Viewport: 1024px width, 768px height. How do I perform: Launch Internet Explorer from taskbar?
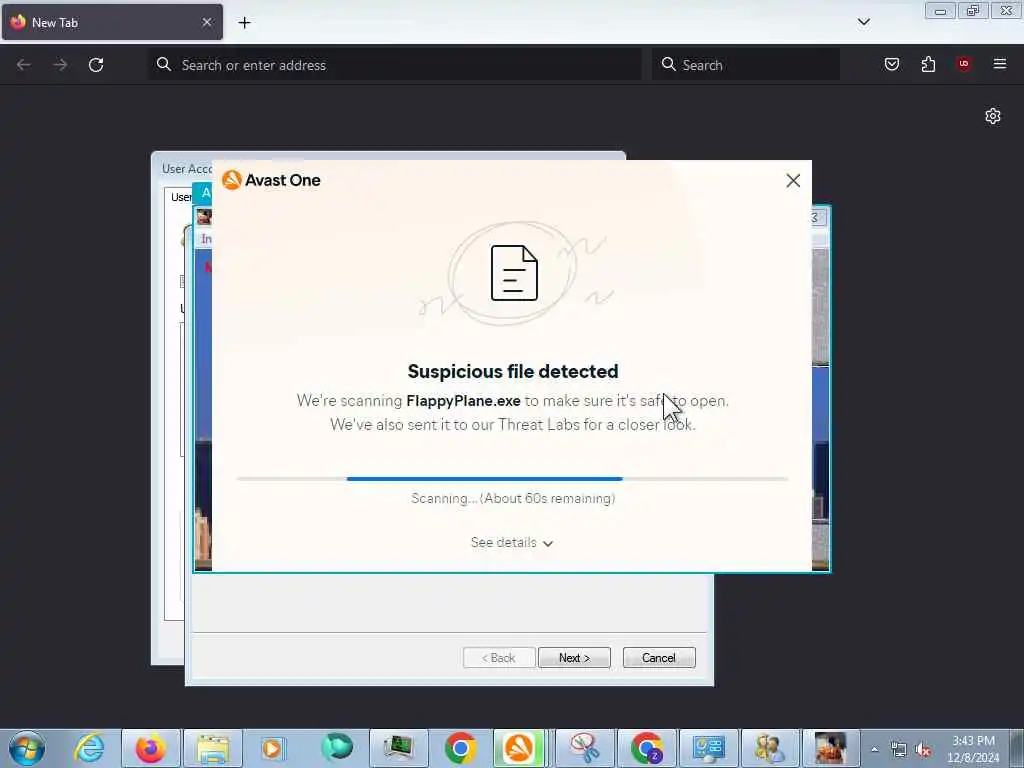point(89,748)
